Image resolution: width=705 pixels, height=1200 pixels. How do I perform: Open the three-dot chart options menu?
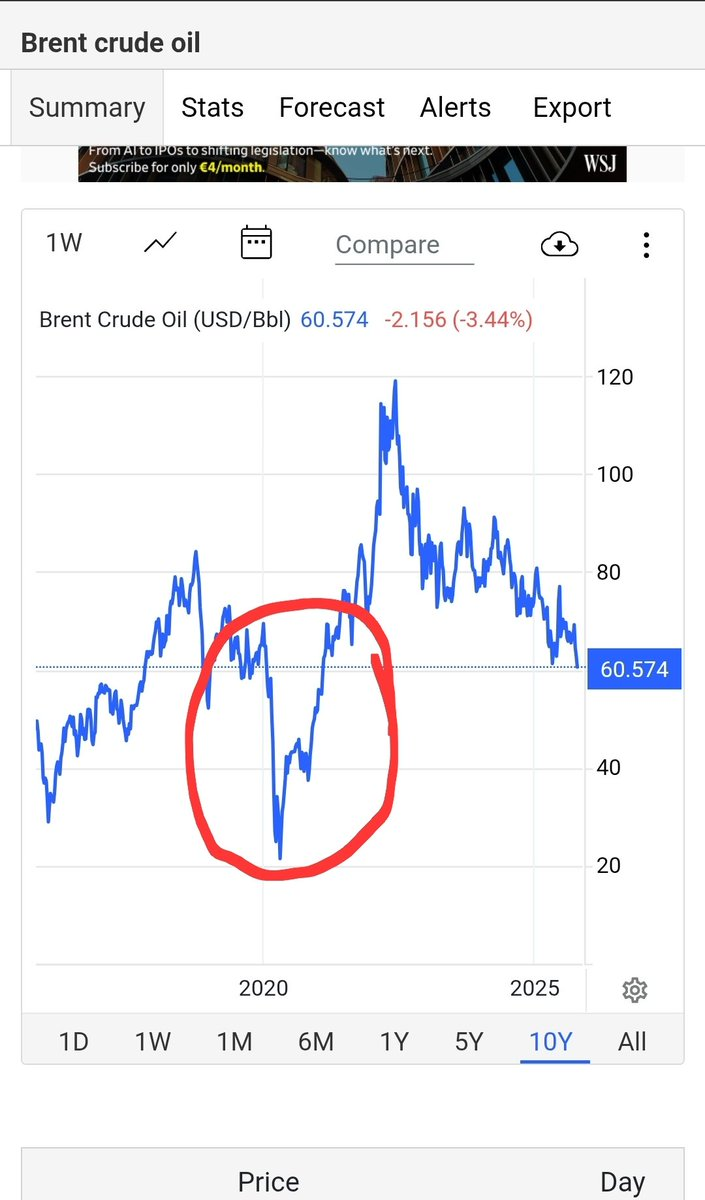647,244
